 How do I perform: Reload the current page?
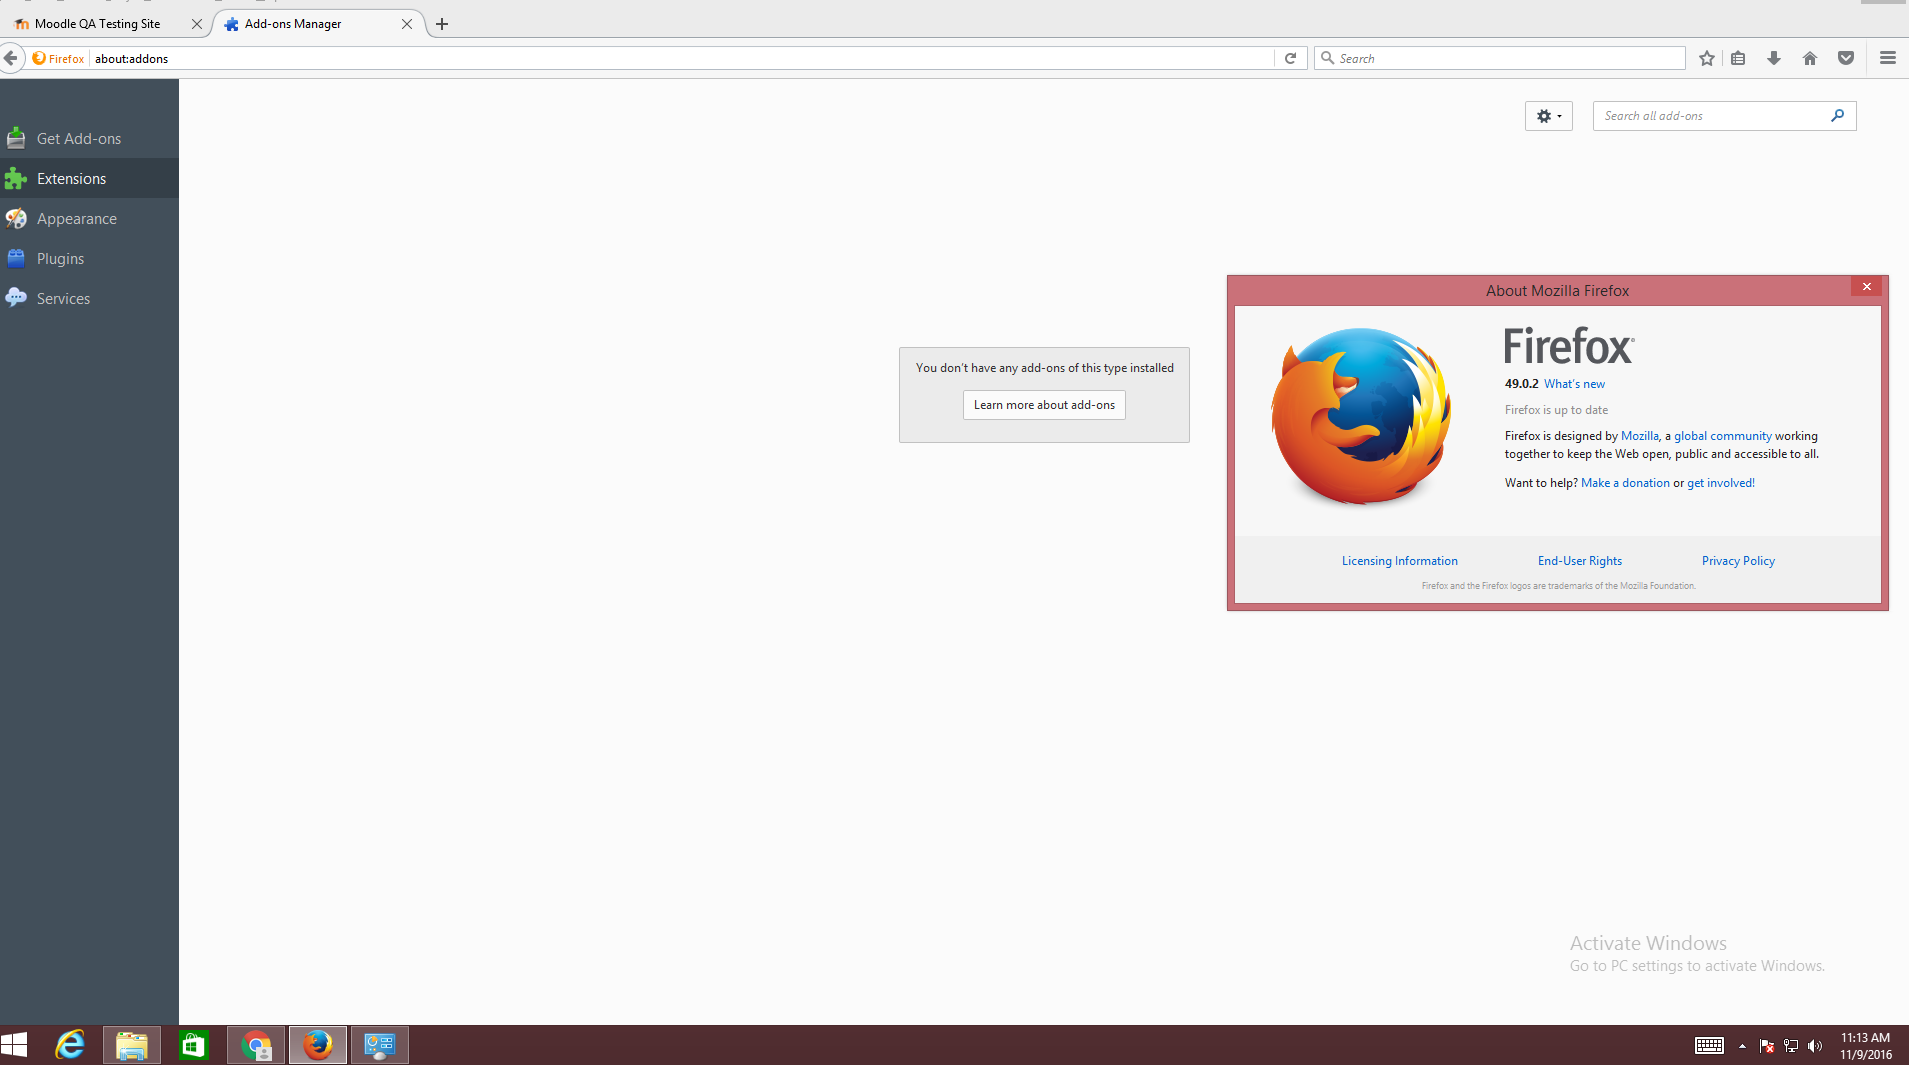[x=1291, y=58]
